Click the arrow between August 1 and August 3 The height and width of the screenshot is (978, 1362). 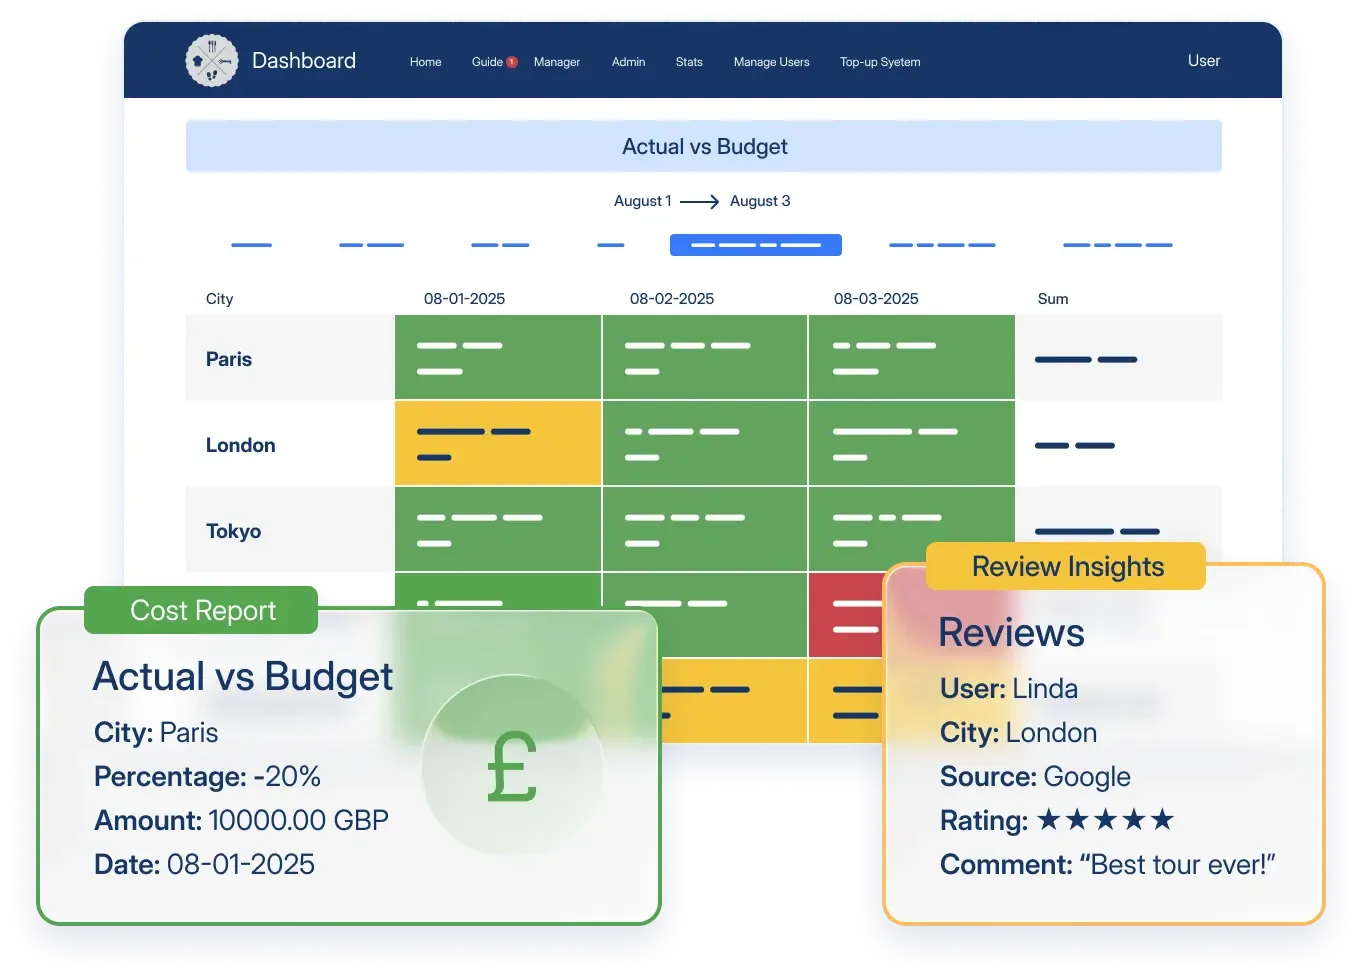point(699,202)
